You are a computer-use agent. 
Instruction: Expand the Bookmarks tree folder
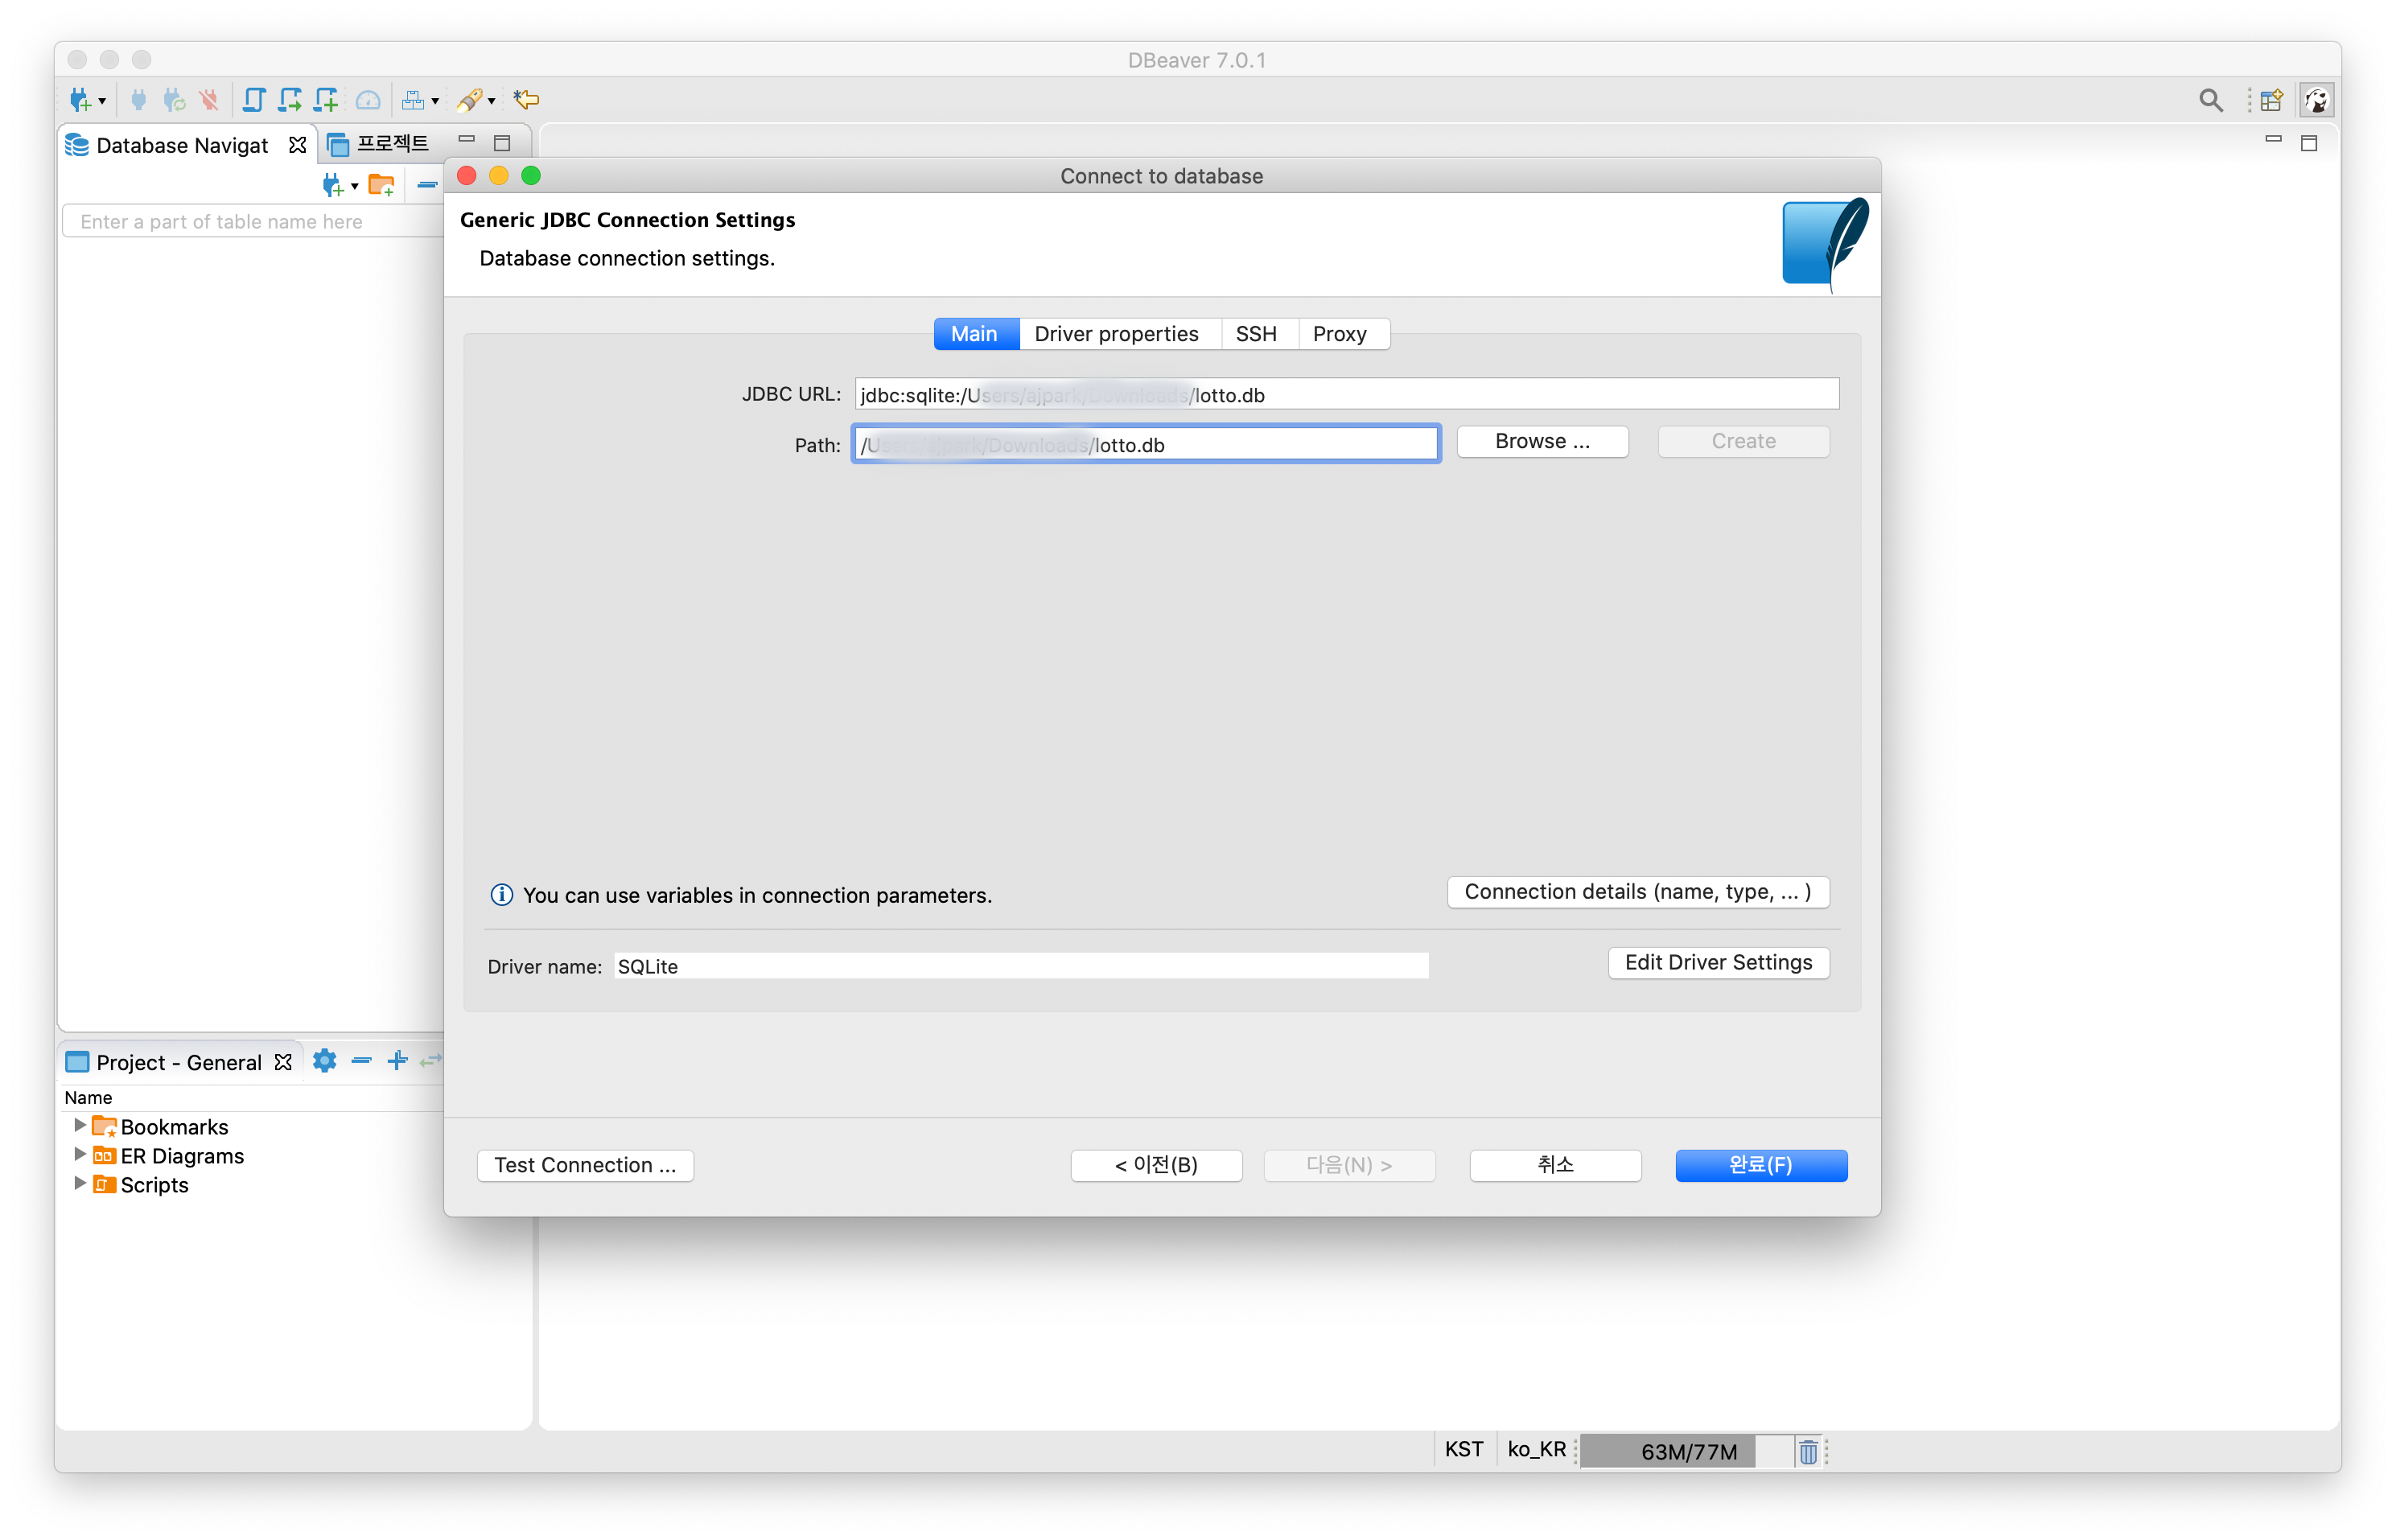tap(79, 1125)
